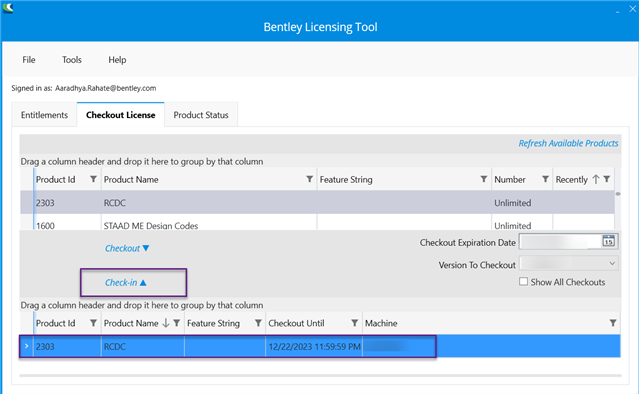
Task: Filter lower table Product Name column
Action: pos(176,323)
